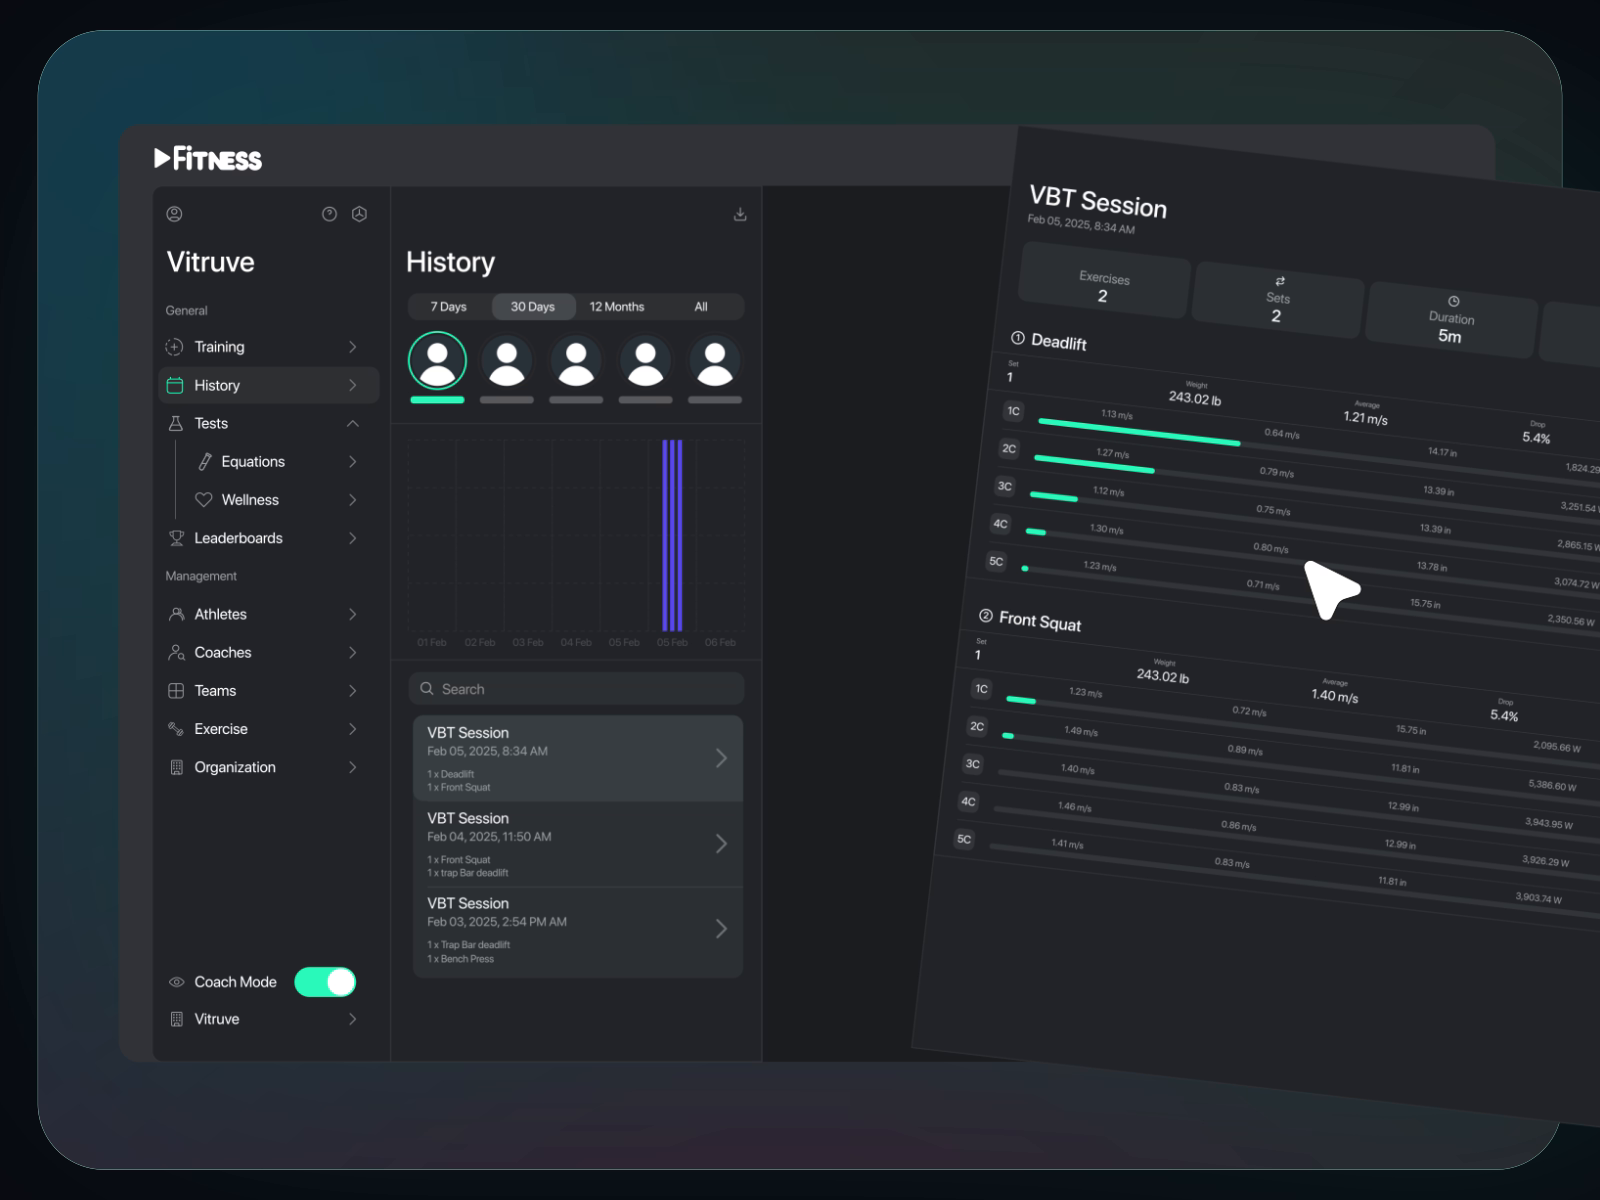Open the Athletes section icon
Screen dimensions: 1600x1200
coord(175,614)
